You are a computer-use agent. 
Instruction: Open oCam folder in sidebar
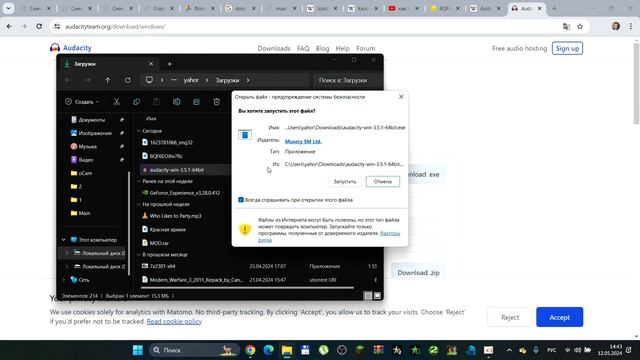85,173
